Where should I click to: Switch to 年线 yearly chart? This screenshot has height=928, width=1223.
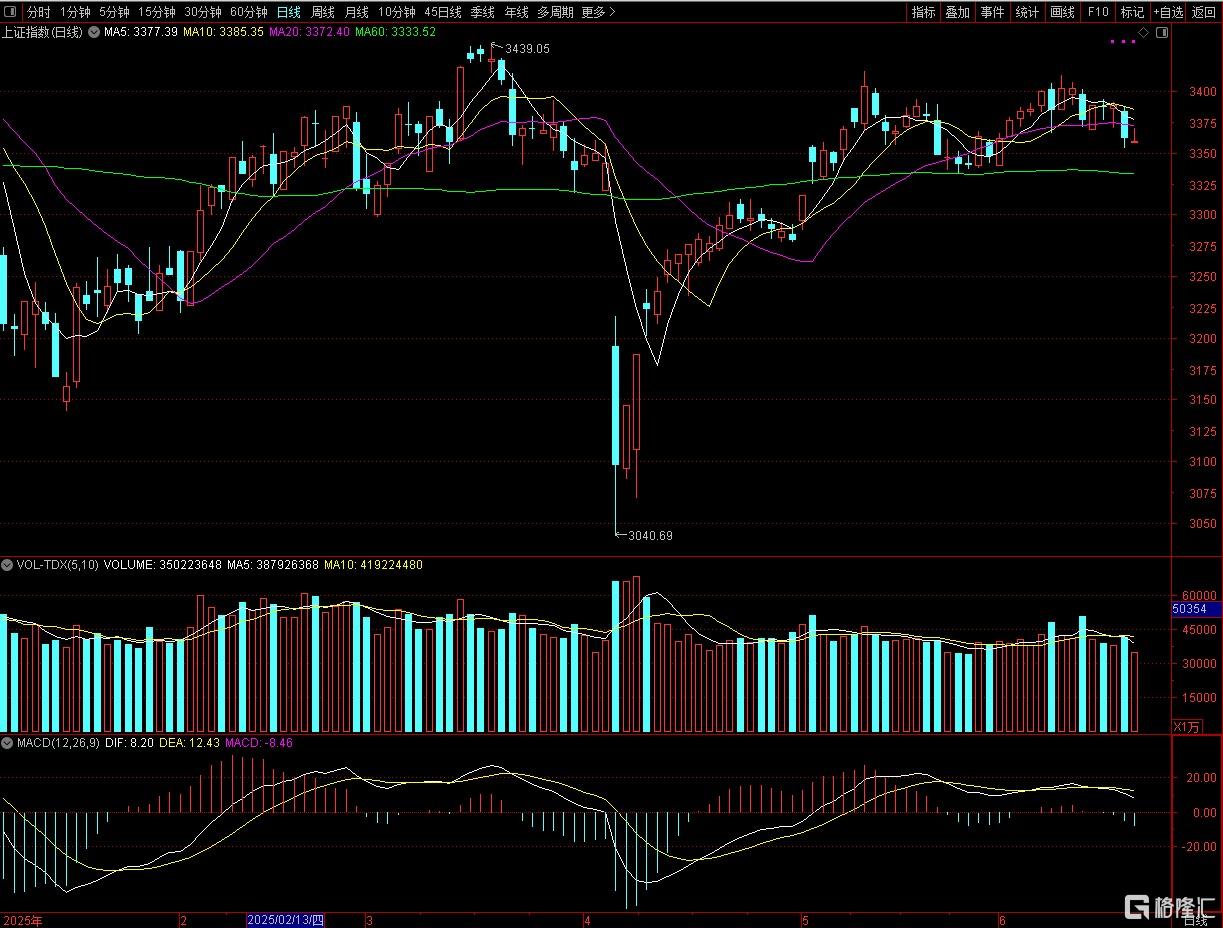click(516, 12)
